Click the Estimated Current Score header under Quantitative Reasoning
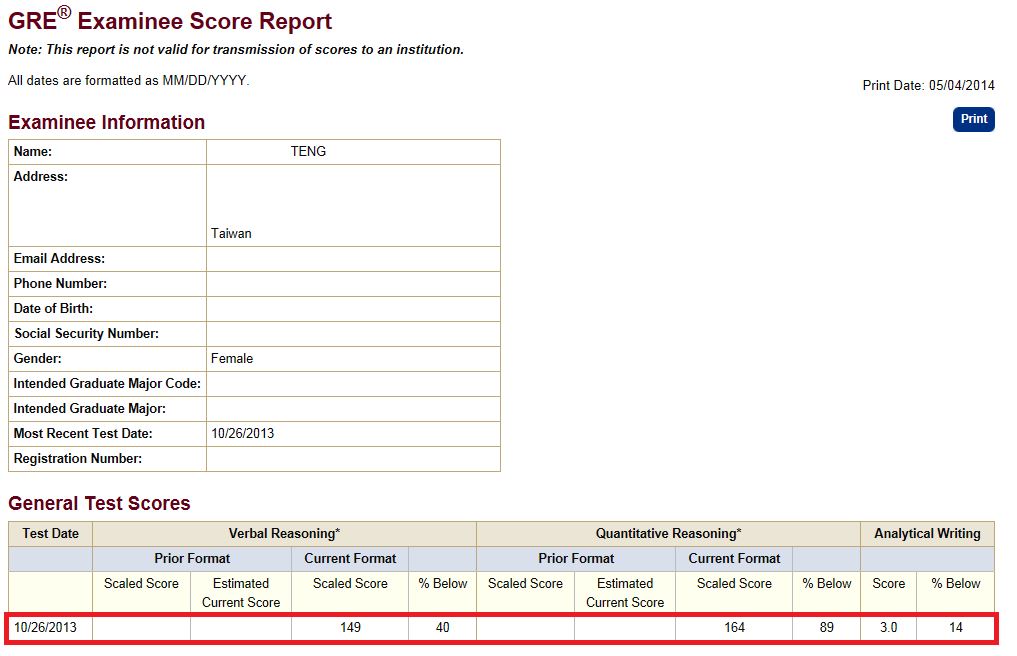 (x=625, y=592)
